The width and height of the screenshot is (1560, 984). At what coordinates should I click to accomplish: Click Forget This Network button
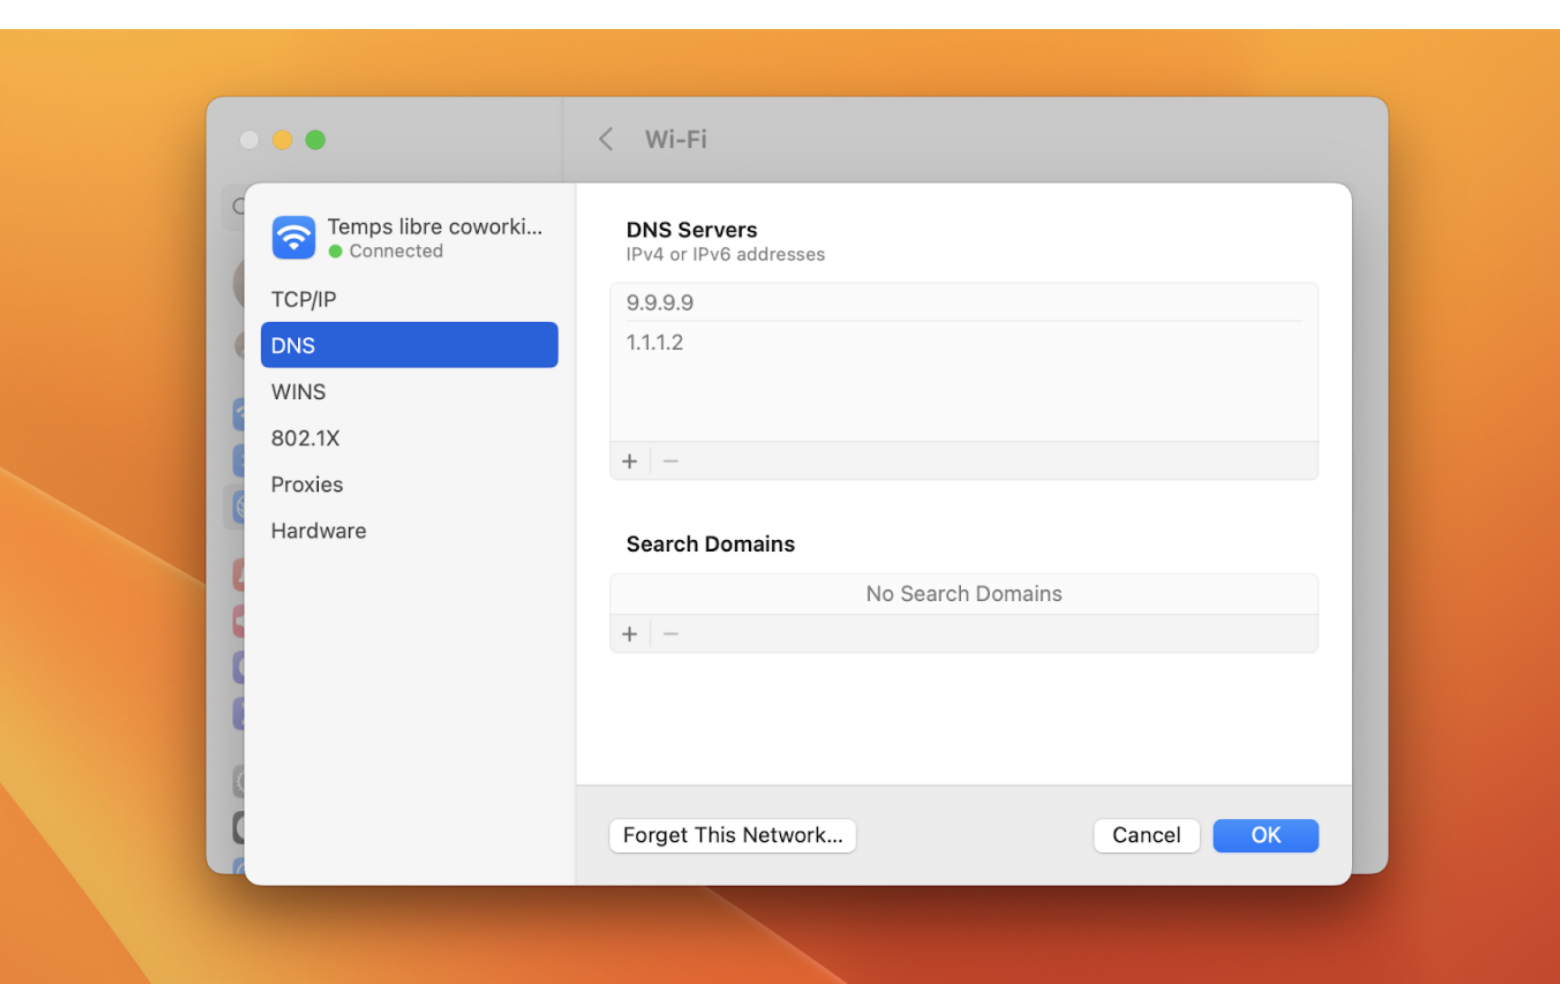pos(732,835)
